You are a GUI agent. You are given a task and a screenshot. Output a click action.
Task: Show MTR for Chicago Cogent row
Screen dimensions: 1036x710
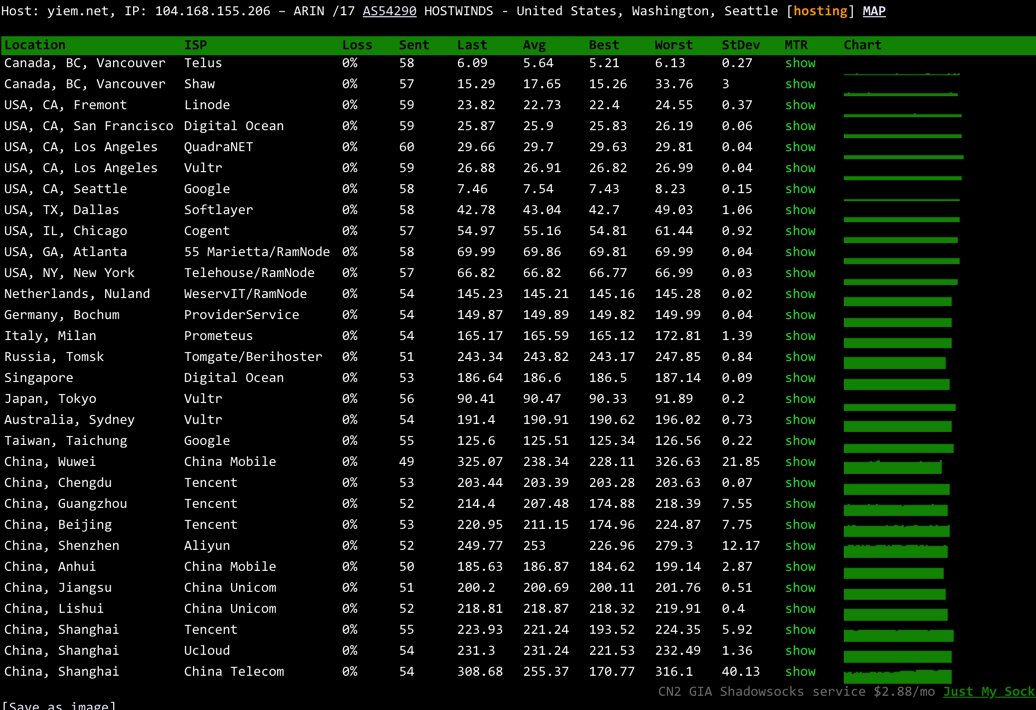pyautogui.click(x=800, y=231)
